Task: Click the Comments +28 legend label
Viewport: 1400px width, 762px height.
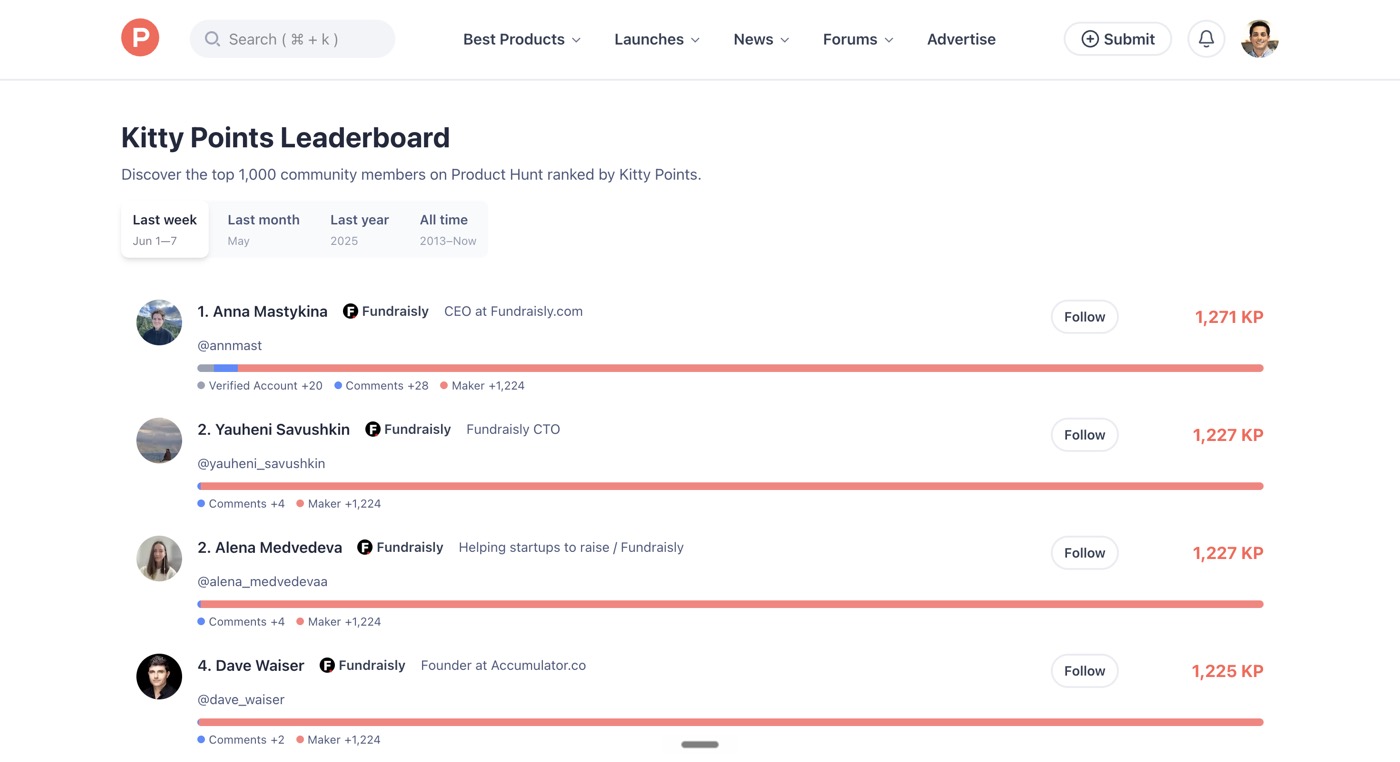Action: tap(381, 385)
